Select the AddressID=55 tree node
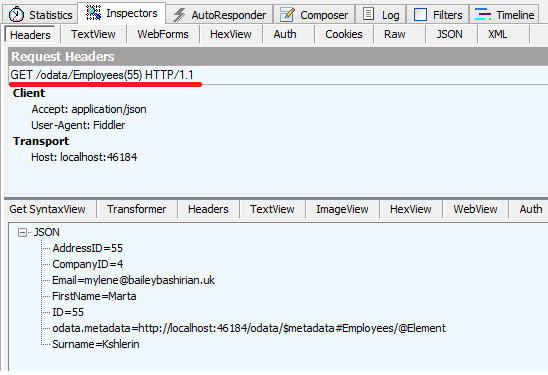548x375 pixels. (88, 248)
